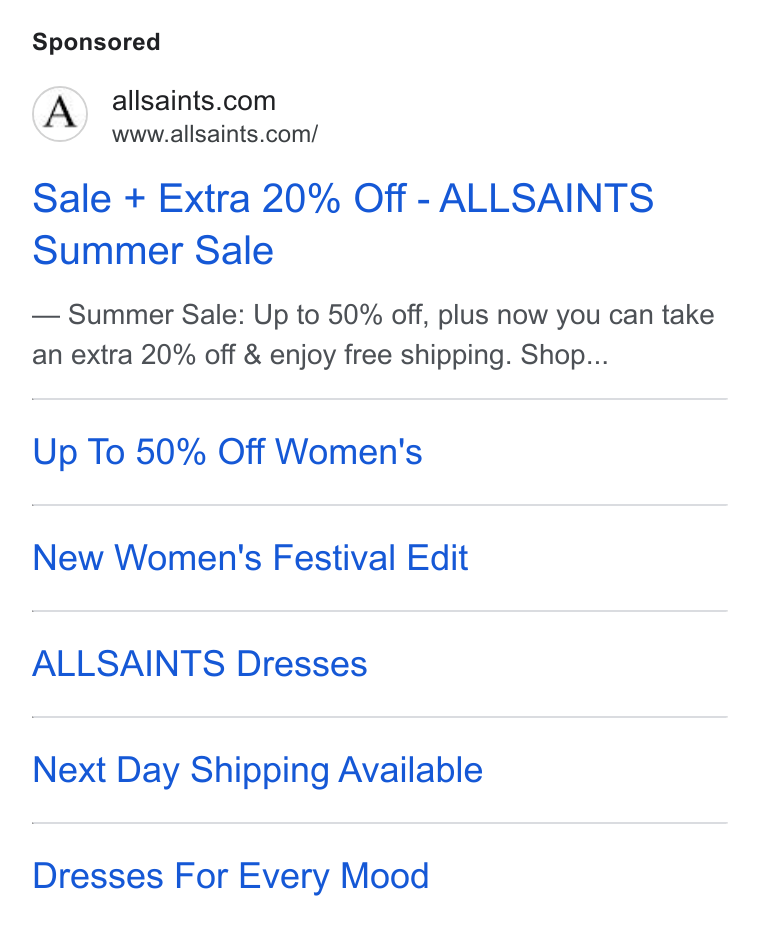760x928 pixels.
Task: Open the 'Dresses For Every Mood' link
Action: tap(230, 876)
